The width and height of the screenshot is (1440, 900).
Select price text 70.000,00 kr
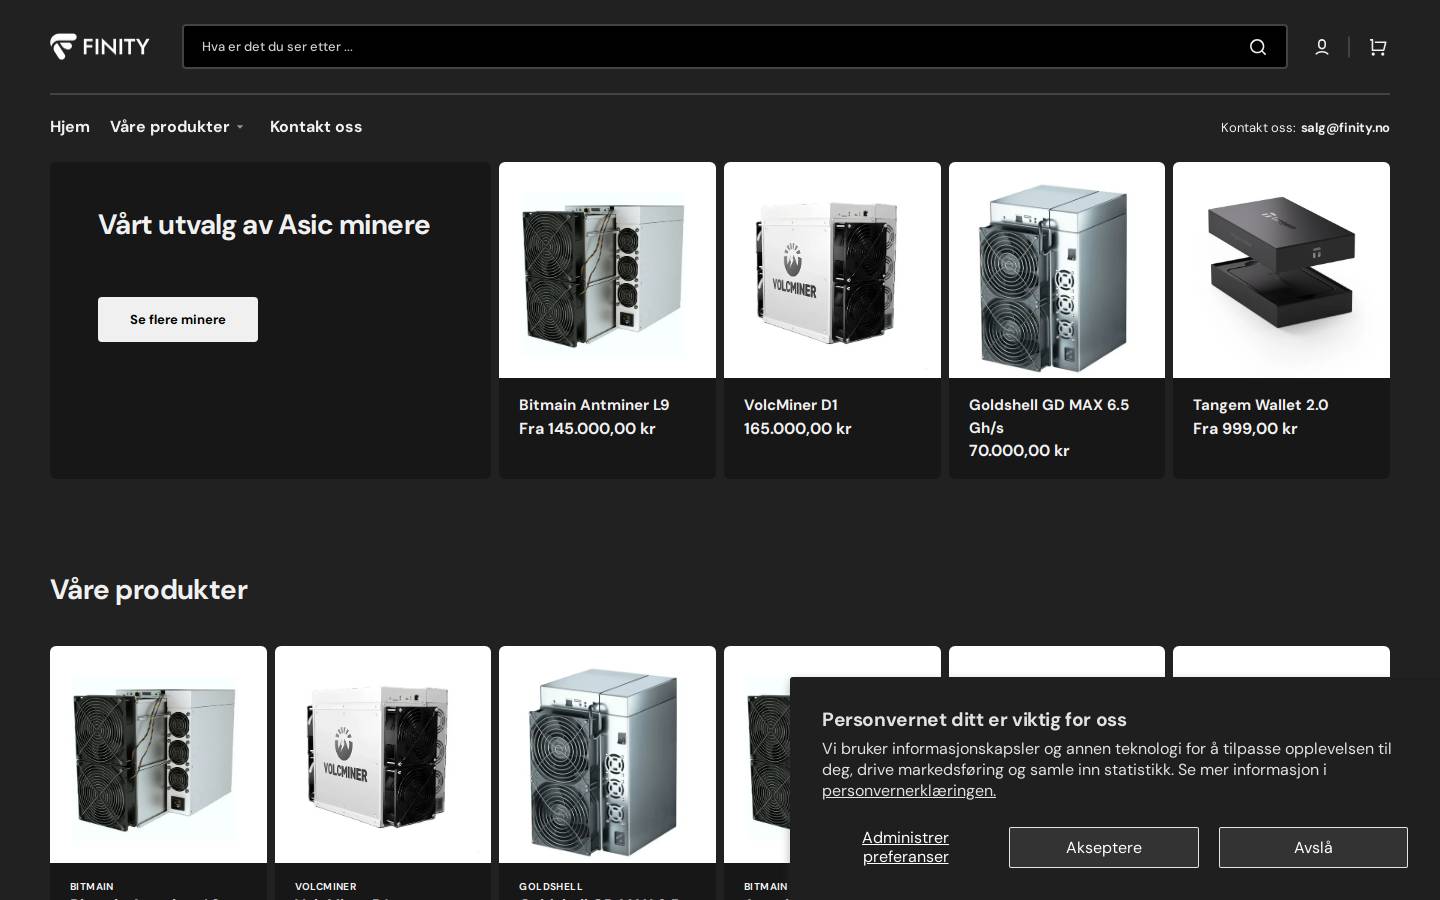(x=1019, y=451)
